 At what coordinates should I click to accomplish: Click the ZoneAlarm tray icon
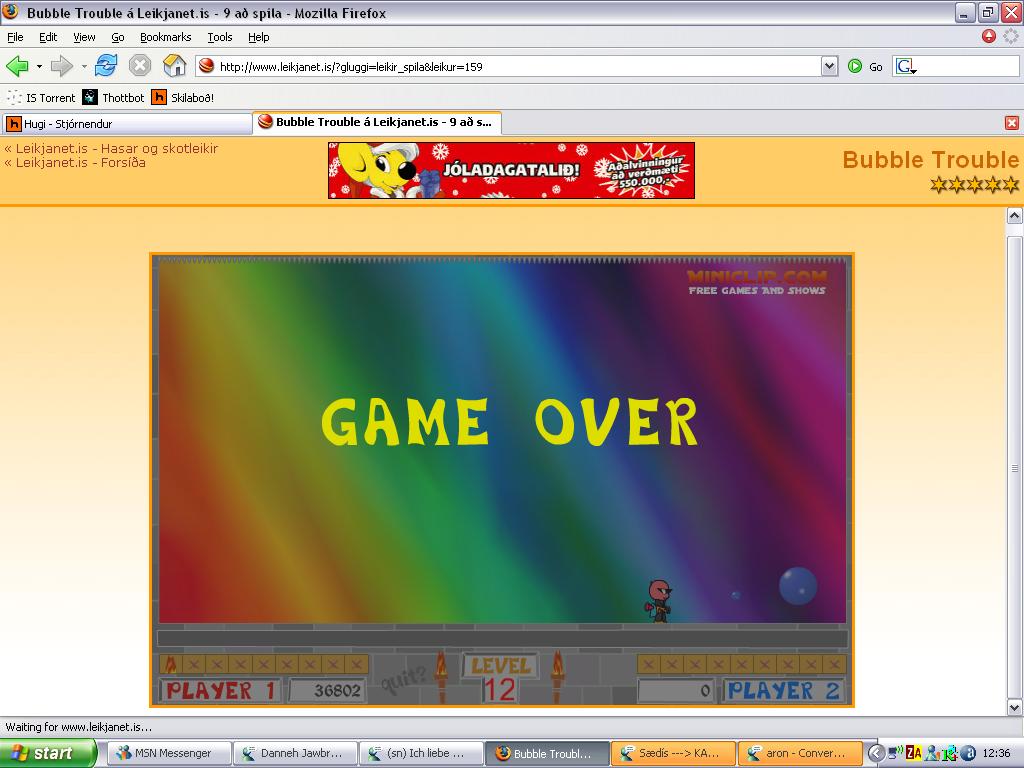(x=914, y=753)
